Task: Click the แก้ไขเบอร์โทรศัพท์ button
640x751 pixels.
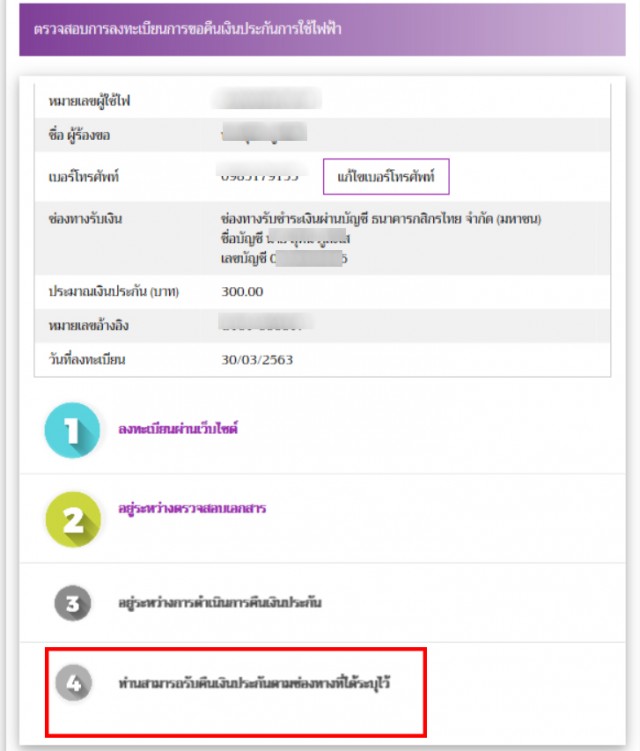Action: pos(386,177)
